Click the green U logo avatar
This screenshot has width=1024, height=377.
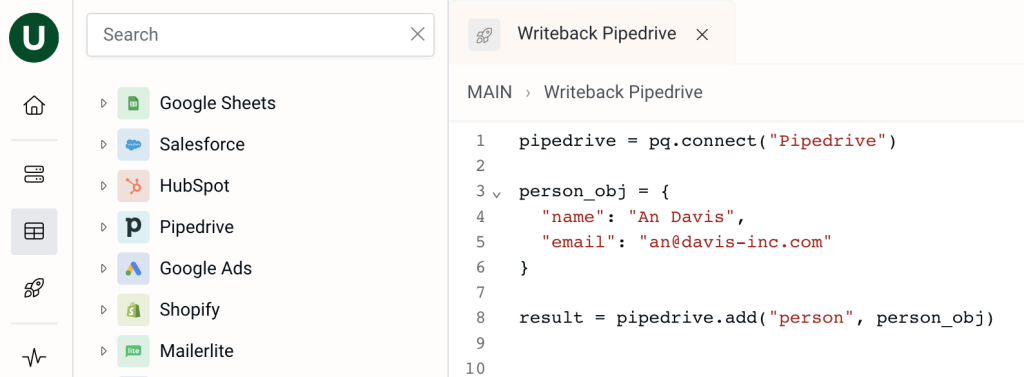(x=34, y=37)
